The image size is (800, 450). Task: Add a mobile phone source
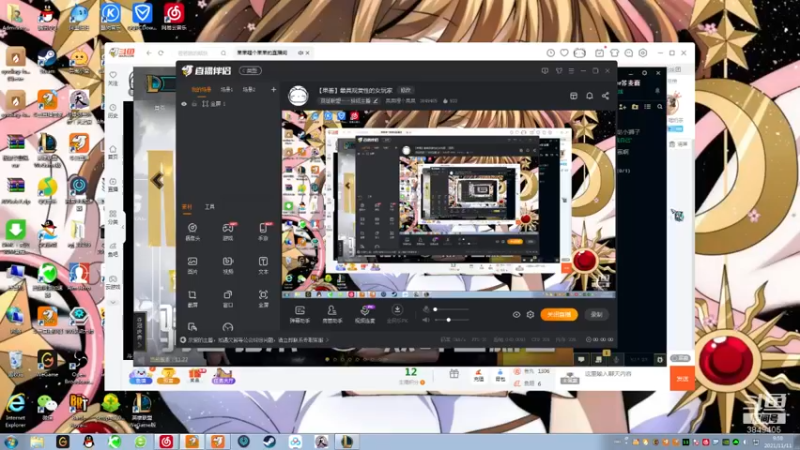263,231
